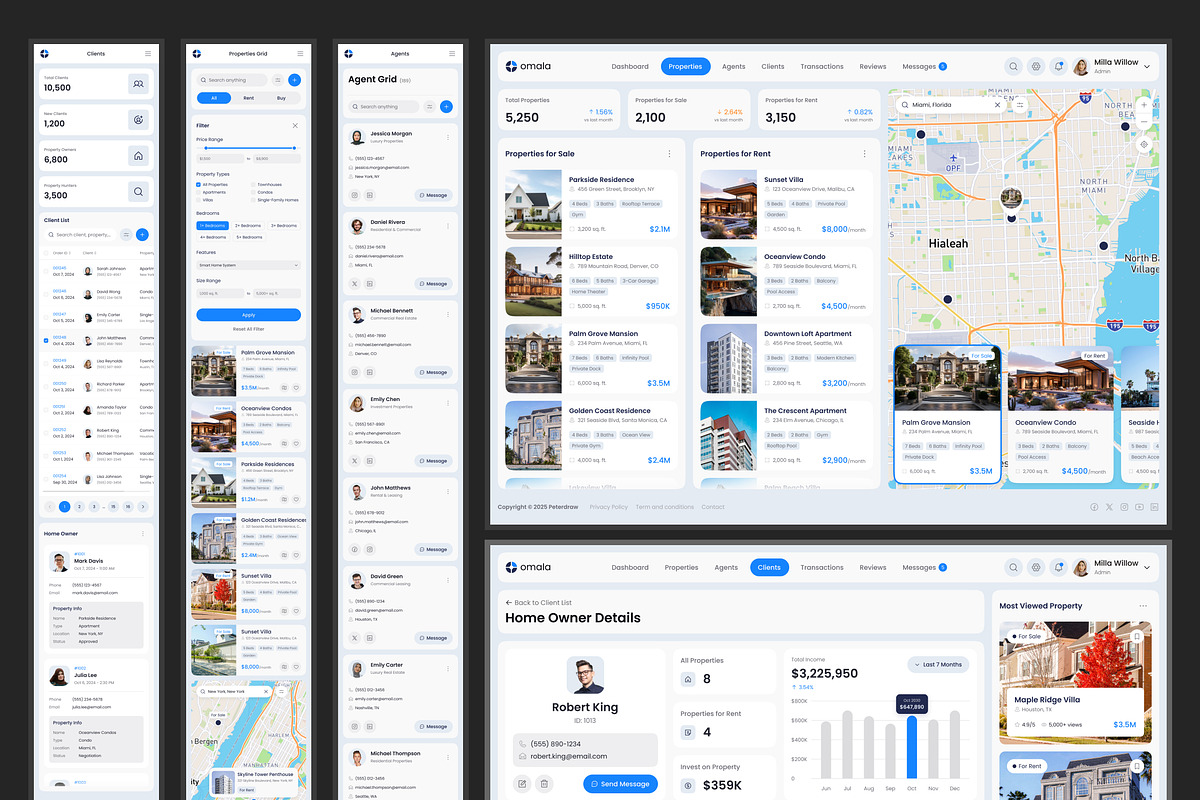Open Properties for Sale three-dot menu
The width and height of the screenshot is (1200, 800).
tap(670, 154)
